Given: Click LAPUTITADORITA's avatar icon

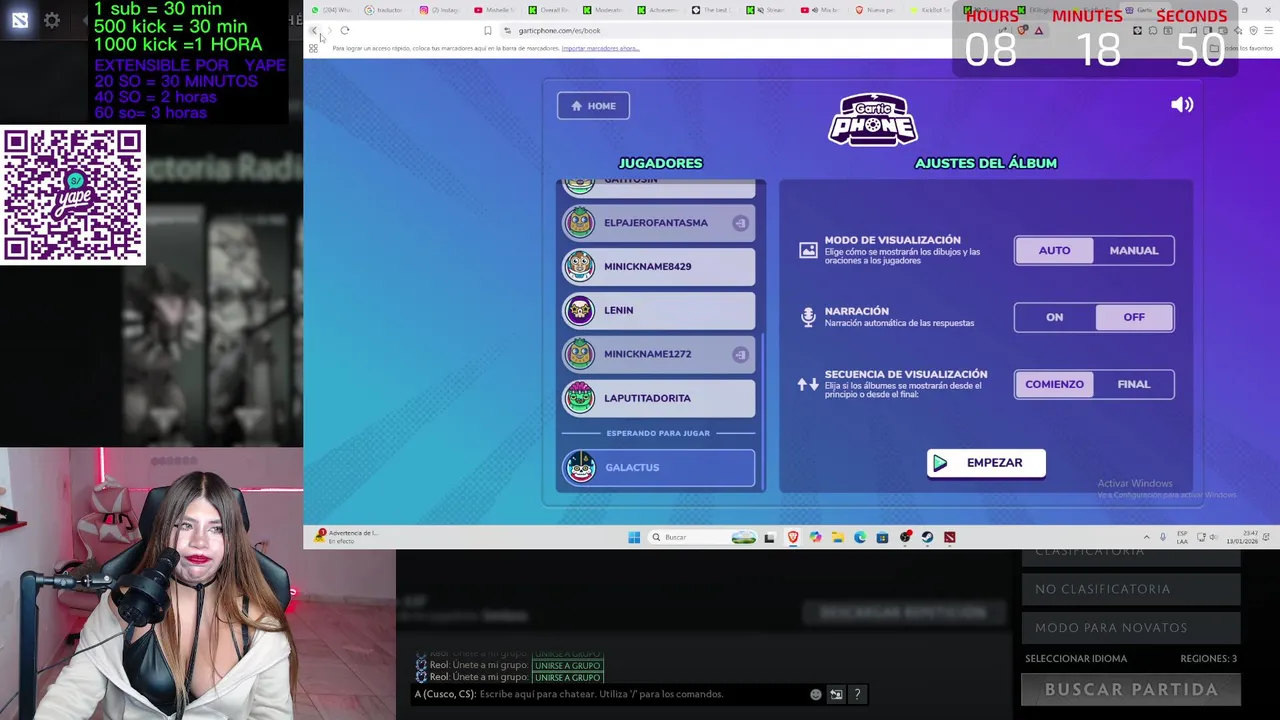Looking at the screenshot, I should 580,398.
